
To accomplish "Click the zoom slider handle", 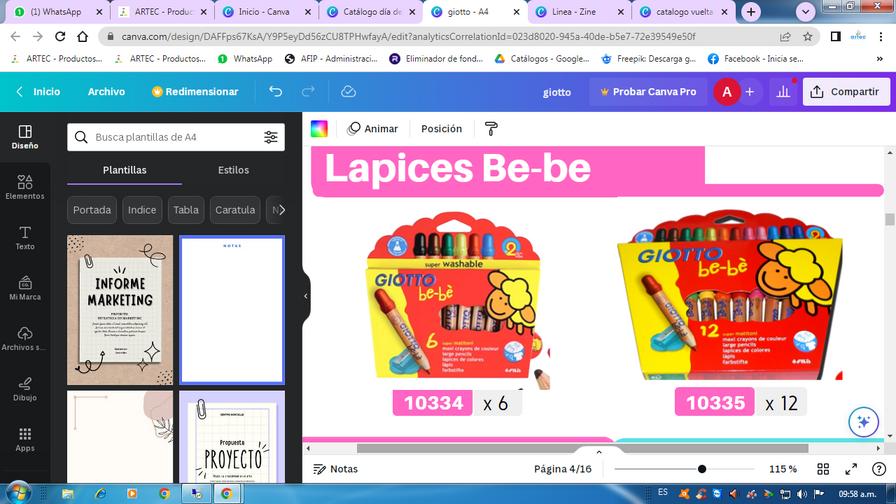I will (702, 469).
